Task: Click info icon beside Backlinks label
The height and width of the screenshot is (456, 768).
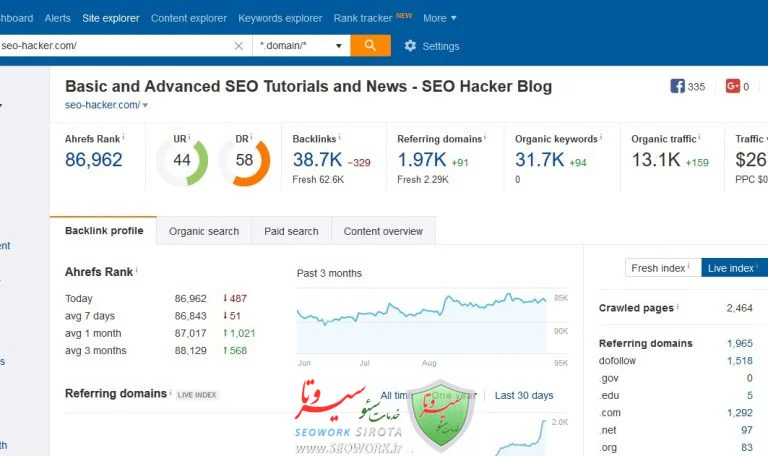Action: click(x=339, y=138)
